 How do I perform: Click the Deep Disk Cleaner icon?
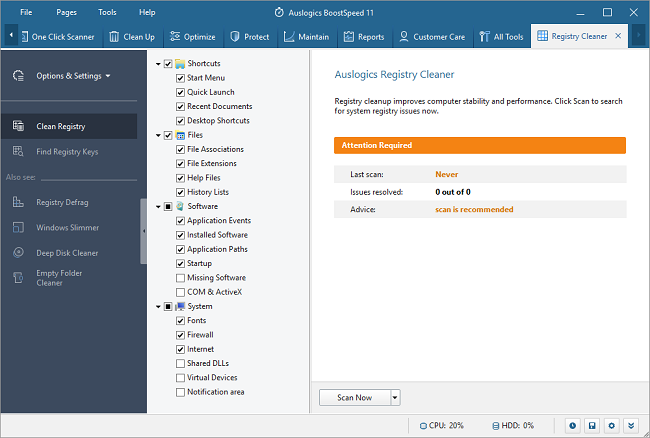click(x=18, y=253)
